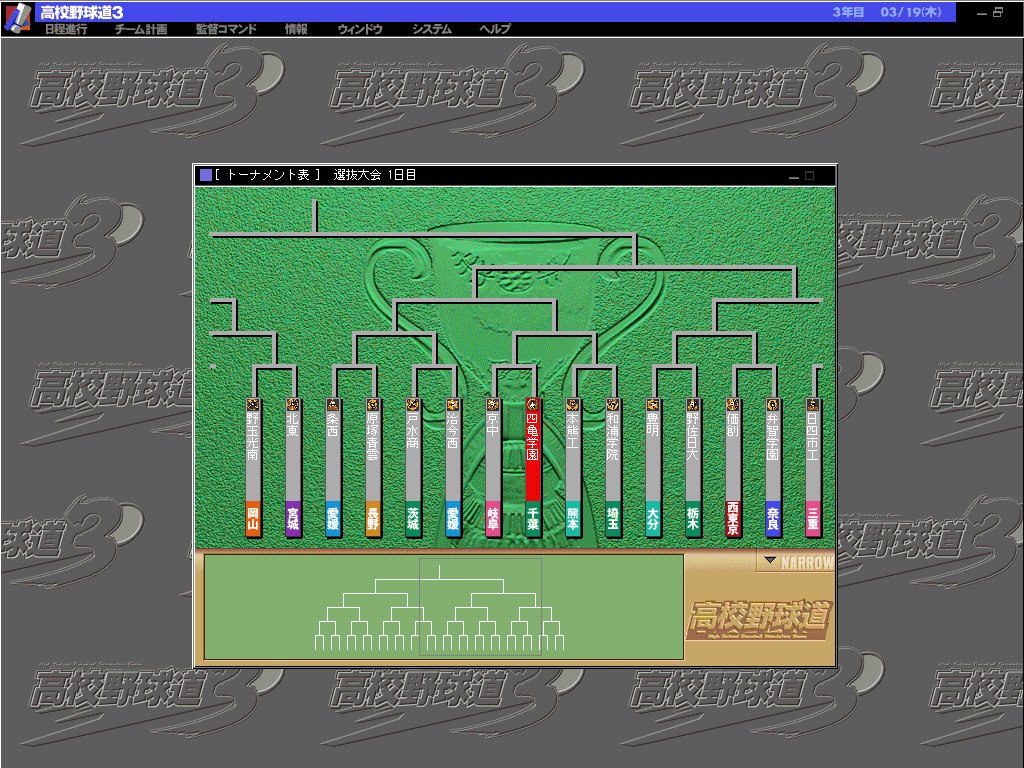1024x768 pixels.
Task: Select the 野佐日大 team name bar
Action: [x=693, y=456]
